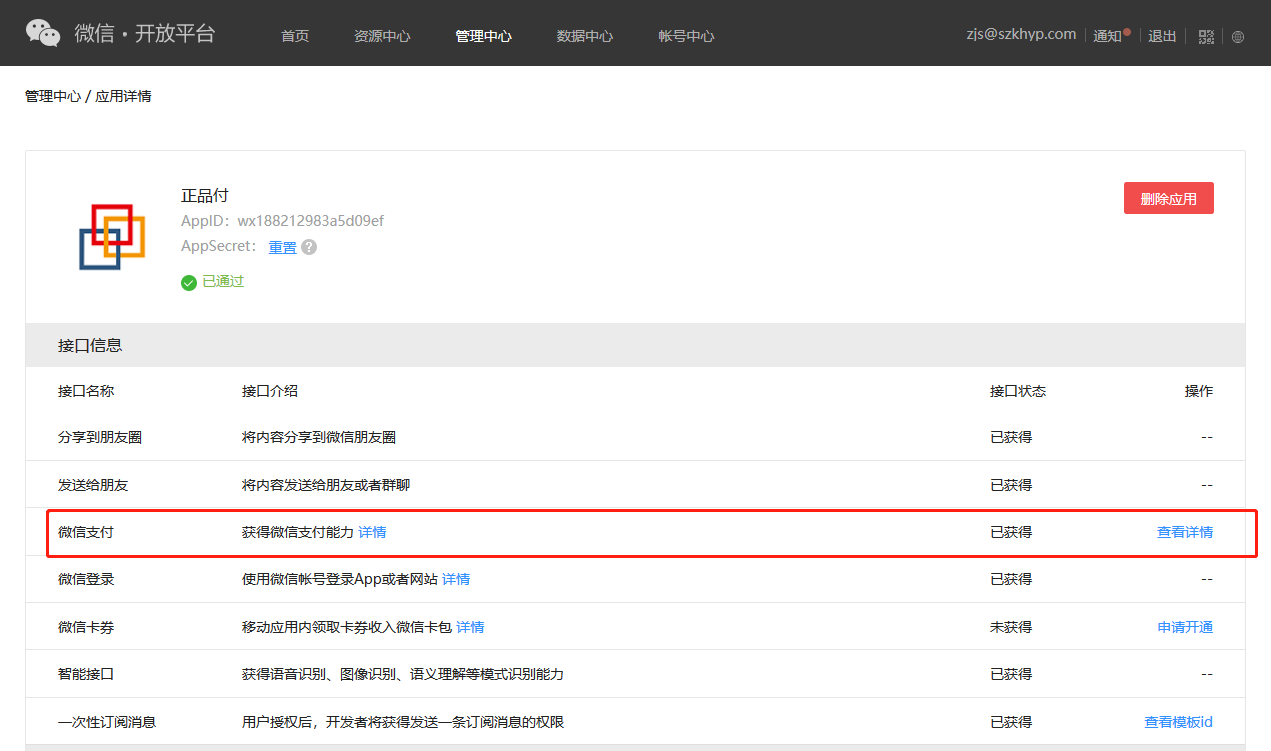The image size is (1271, 751).
Task: Open 详情 link in 微信支付 description
Action: click(x=372, y=532)
